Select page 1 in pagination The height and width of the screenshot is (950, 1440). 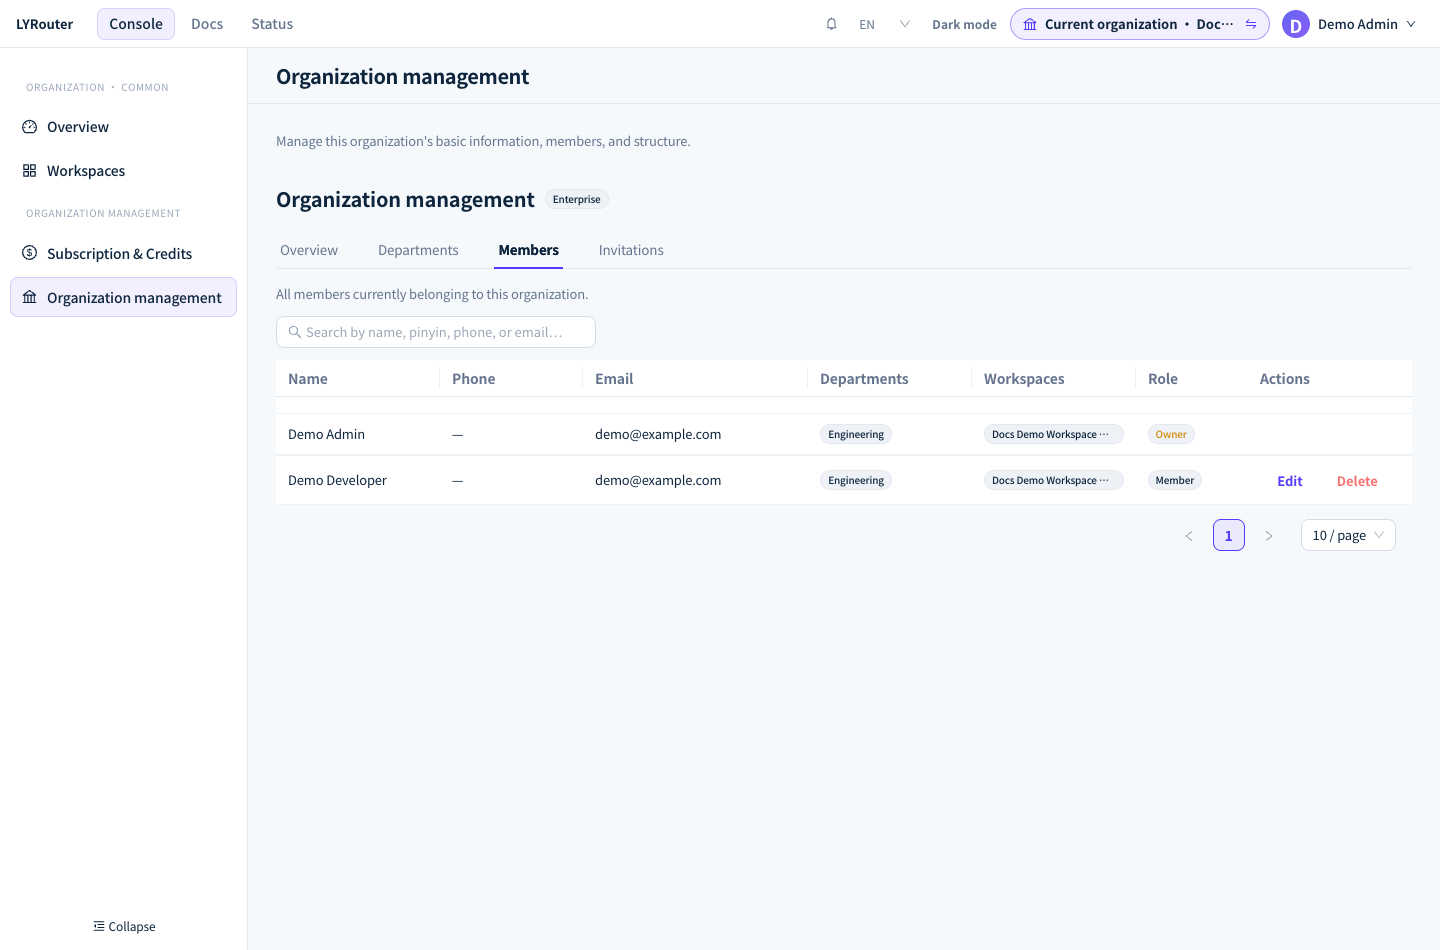pos(1229,535)
